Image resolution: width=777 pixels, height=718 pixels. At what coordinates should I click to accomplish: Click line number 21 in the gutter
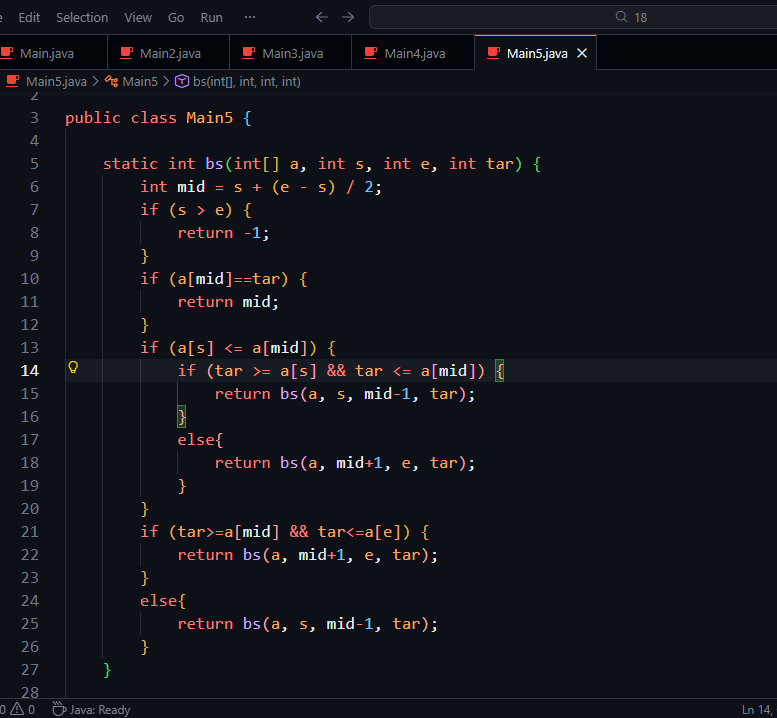(x=30, y=532)
